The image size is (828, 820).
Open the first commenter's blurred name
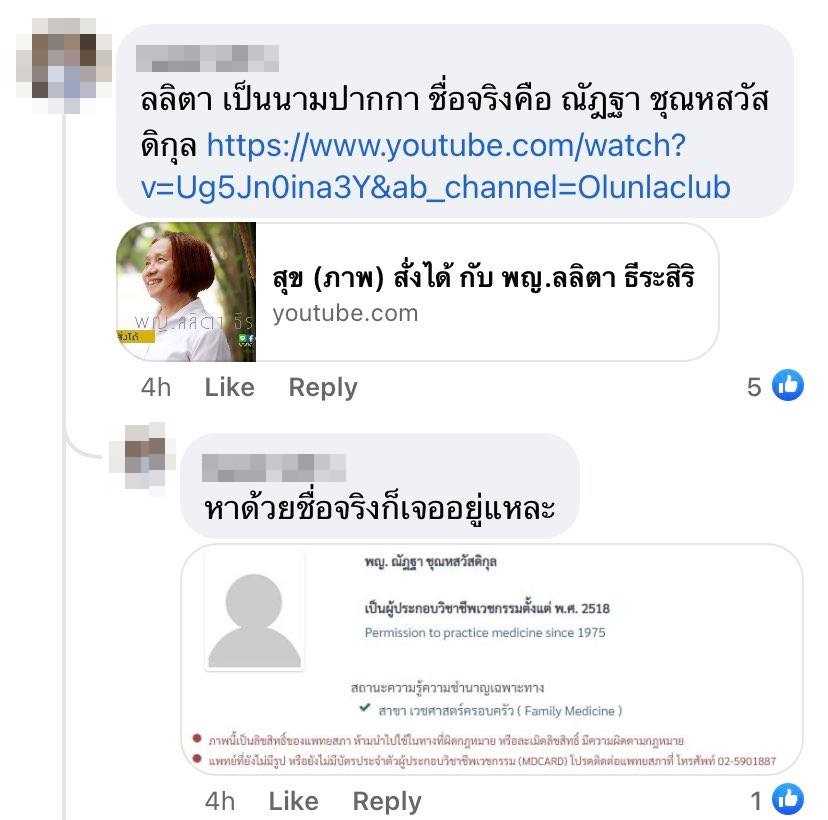[x=208, y=58]
